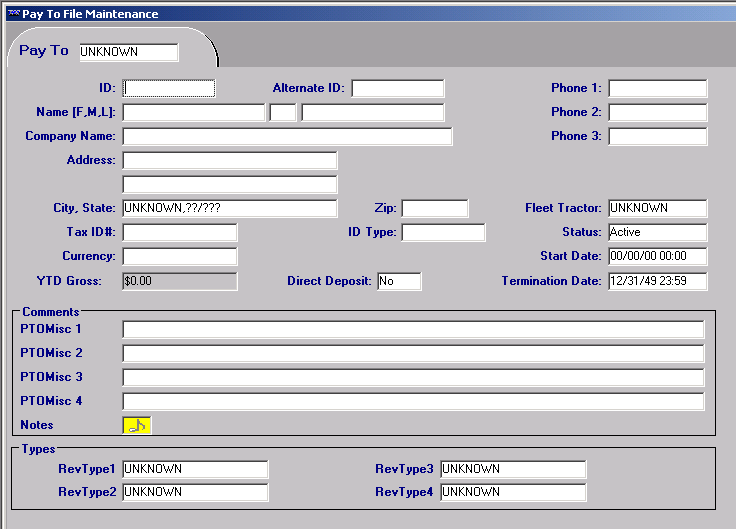
Task: Focus the Zip code field
Action: pyautogui.click(x=434, y=208)
